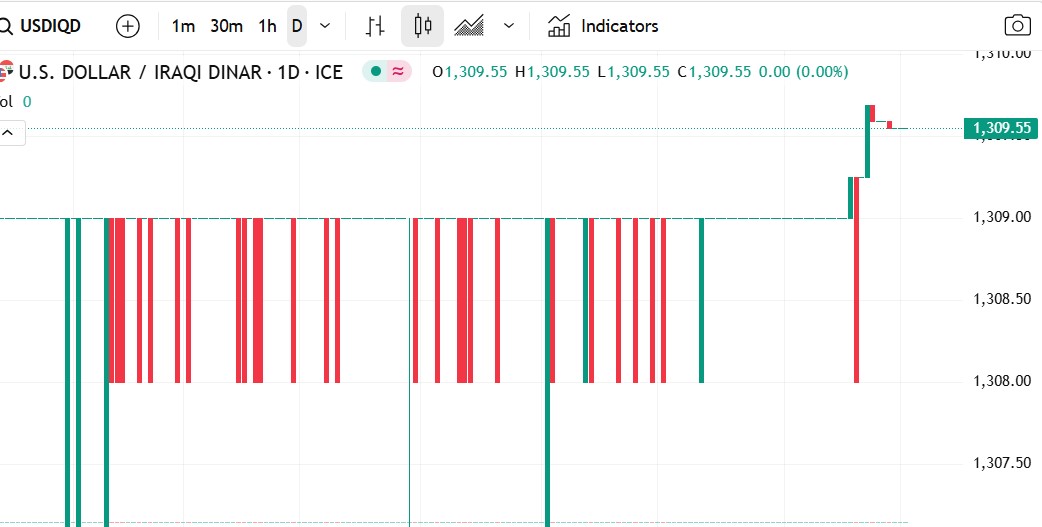This screenshot has height=527, width=1042.
Task: Take a chart snapshot with camera icon
Action: tap(1017, 26)
